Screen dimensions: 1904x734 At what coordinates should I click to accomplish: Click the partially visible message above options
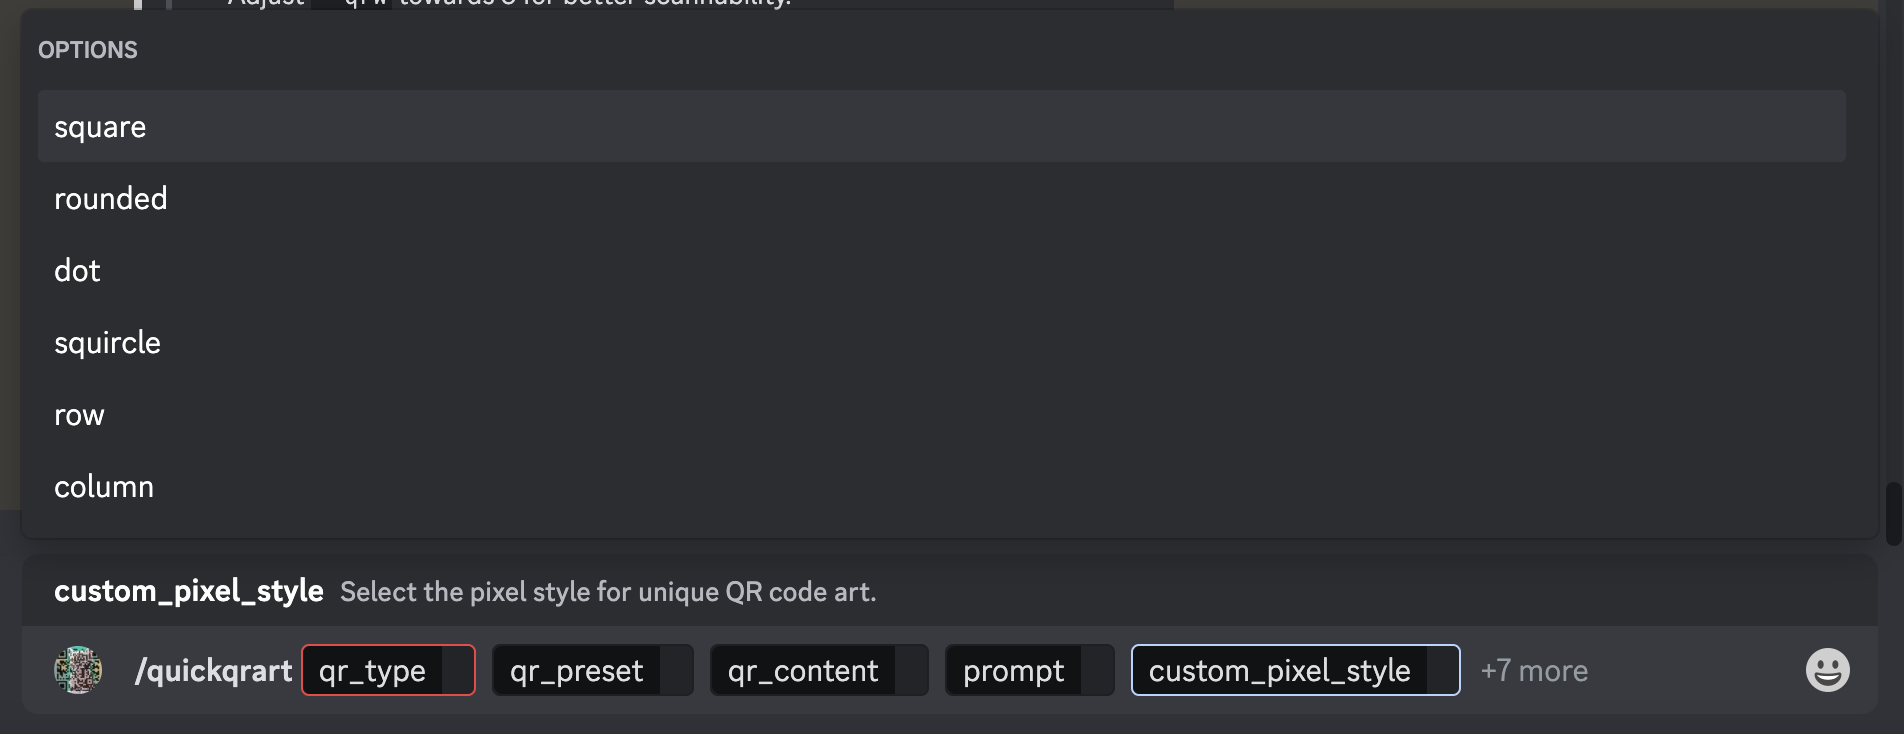pyautogui.click(x=510, y=3)
